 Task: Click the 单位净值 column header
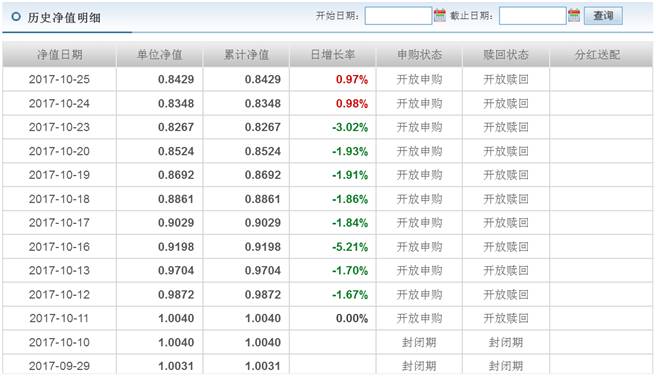[x=160, y=55]
